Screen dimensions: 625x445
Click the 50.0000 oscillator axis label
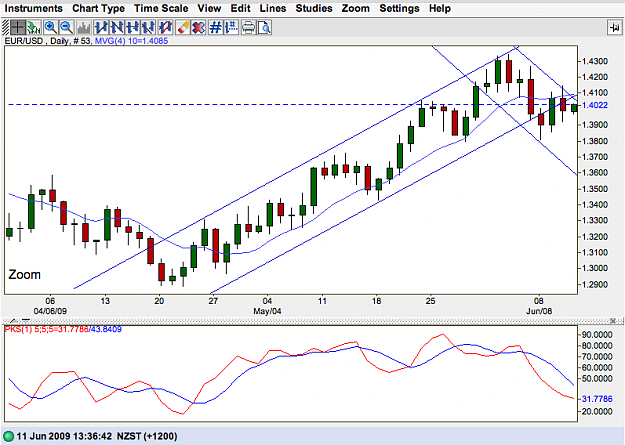pyautogui.click(x=597, y=378)
